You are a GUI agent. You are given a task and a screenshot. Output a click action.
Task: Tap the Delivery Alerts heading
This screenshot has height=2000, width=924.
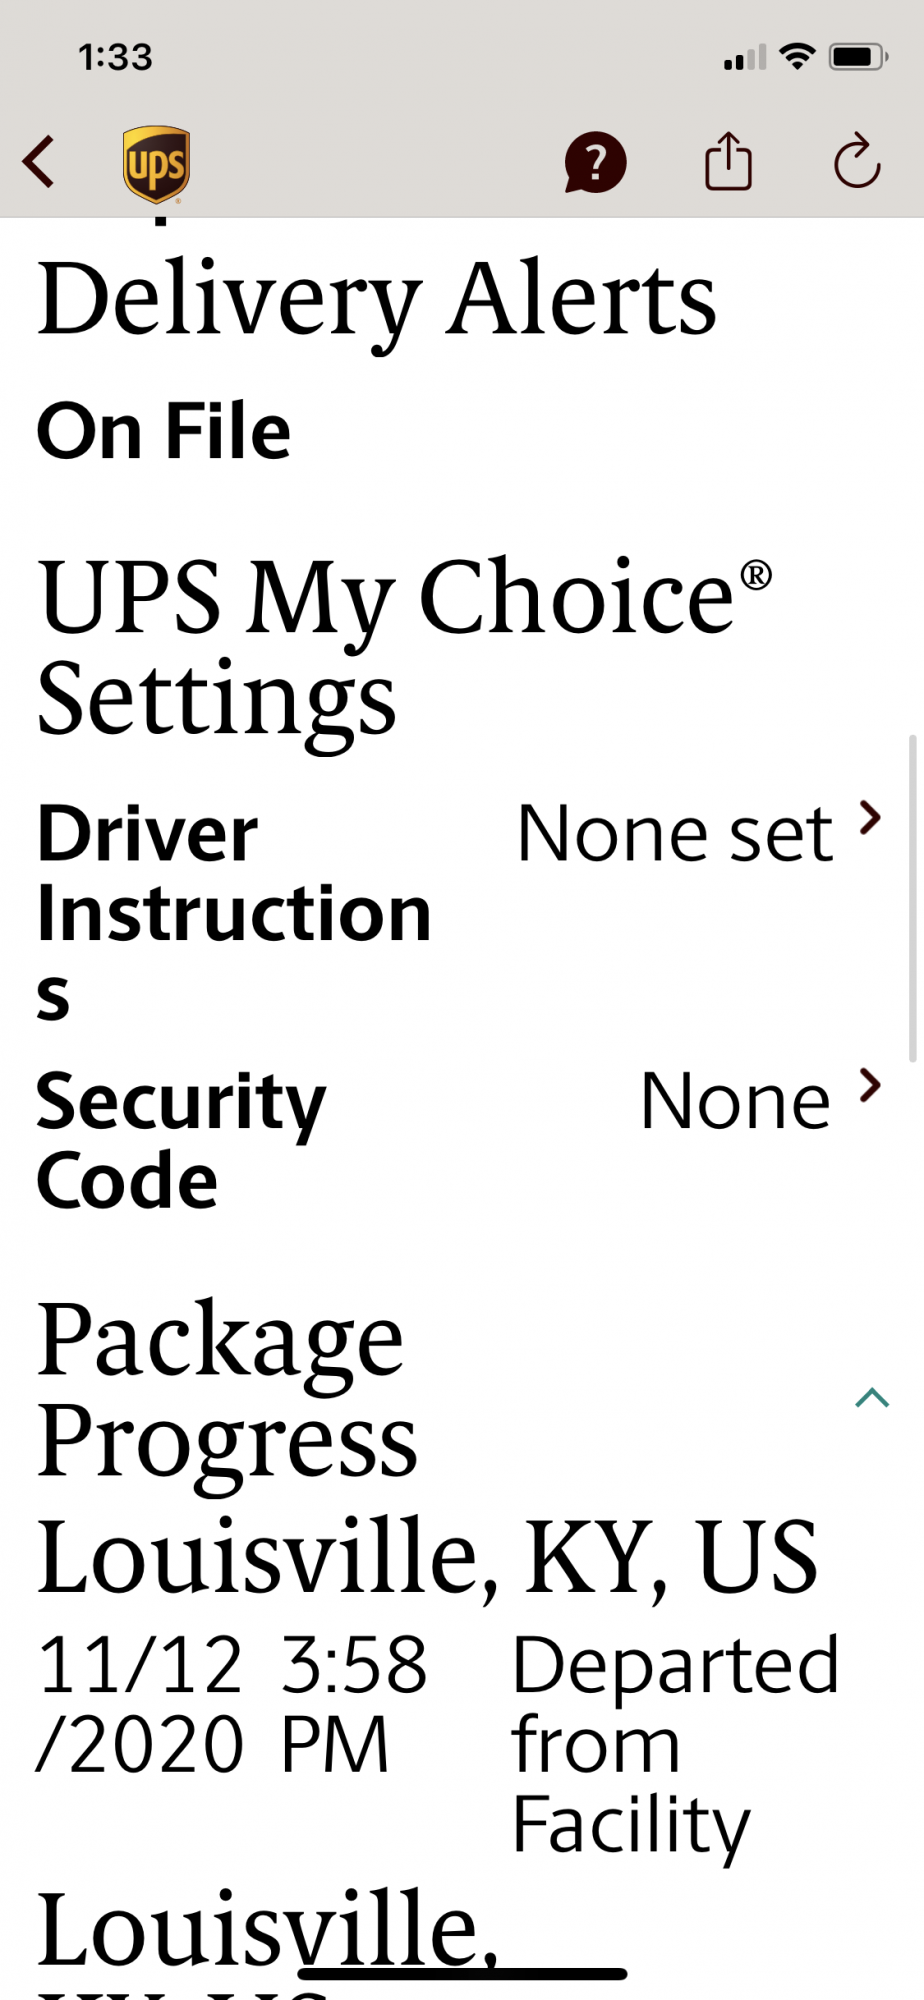pos(377,299)
